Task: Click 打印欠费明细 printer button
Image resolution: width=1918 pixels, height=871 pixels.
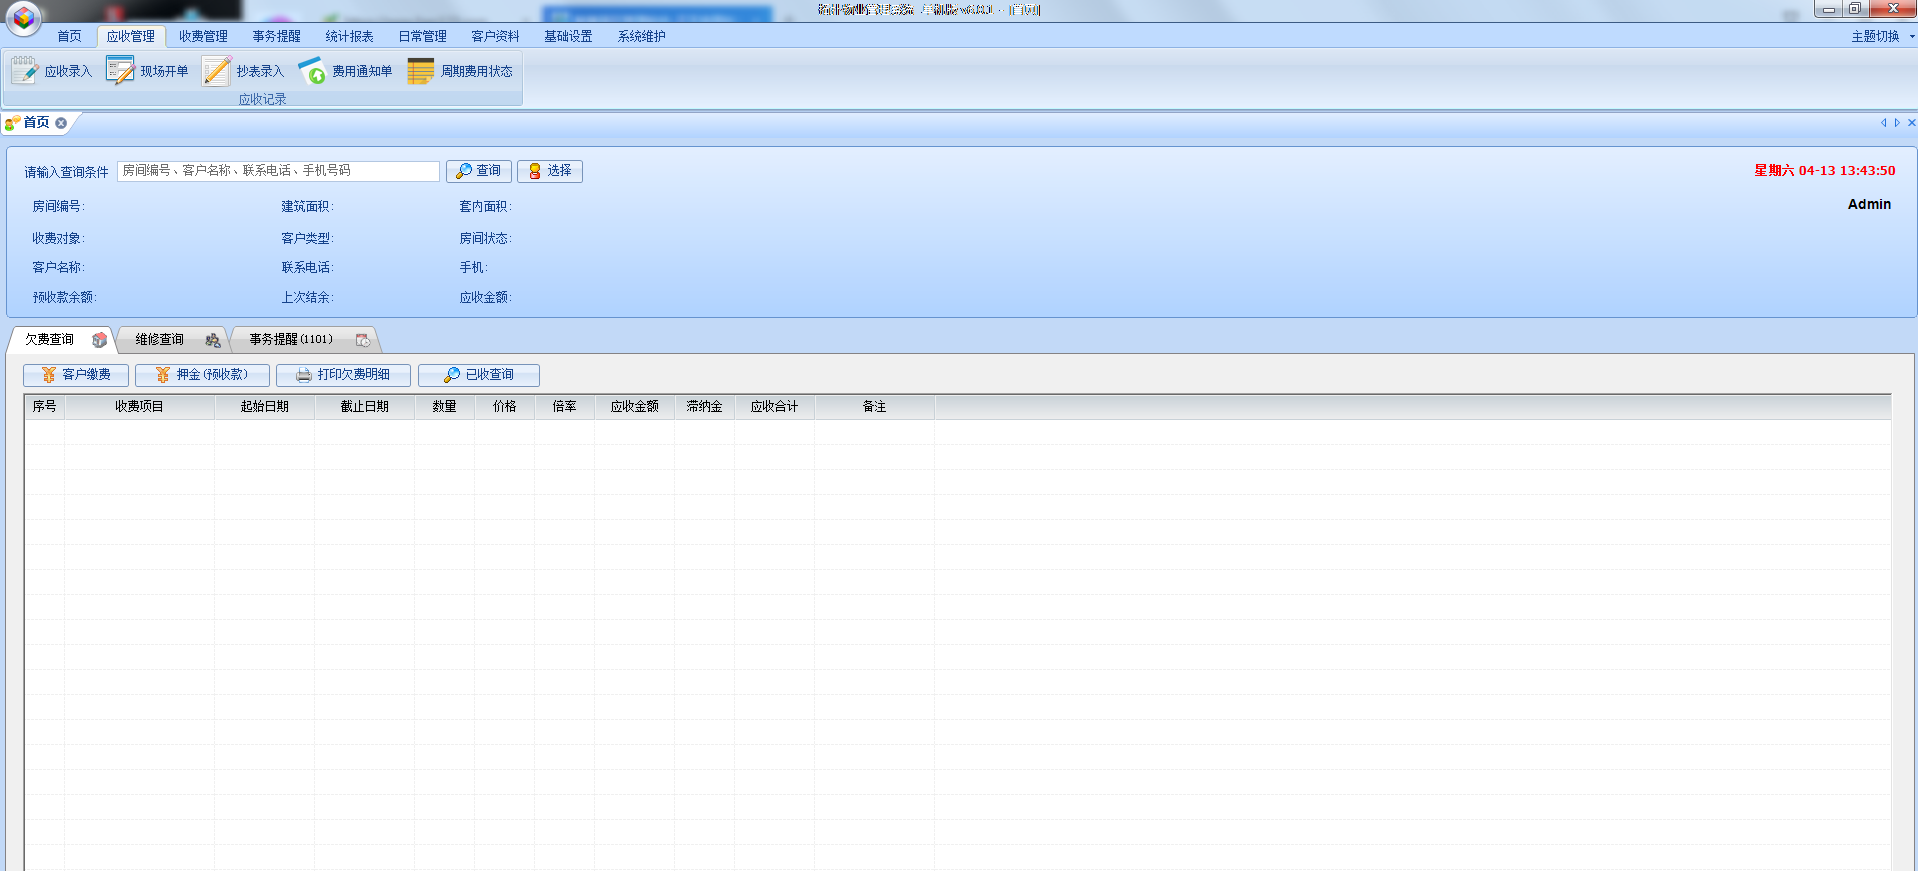Action: tap(343, 375)
